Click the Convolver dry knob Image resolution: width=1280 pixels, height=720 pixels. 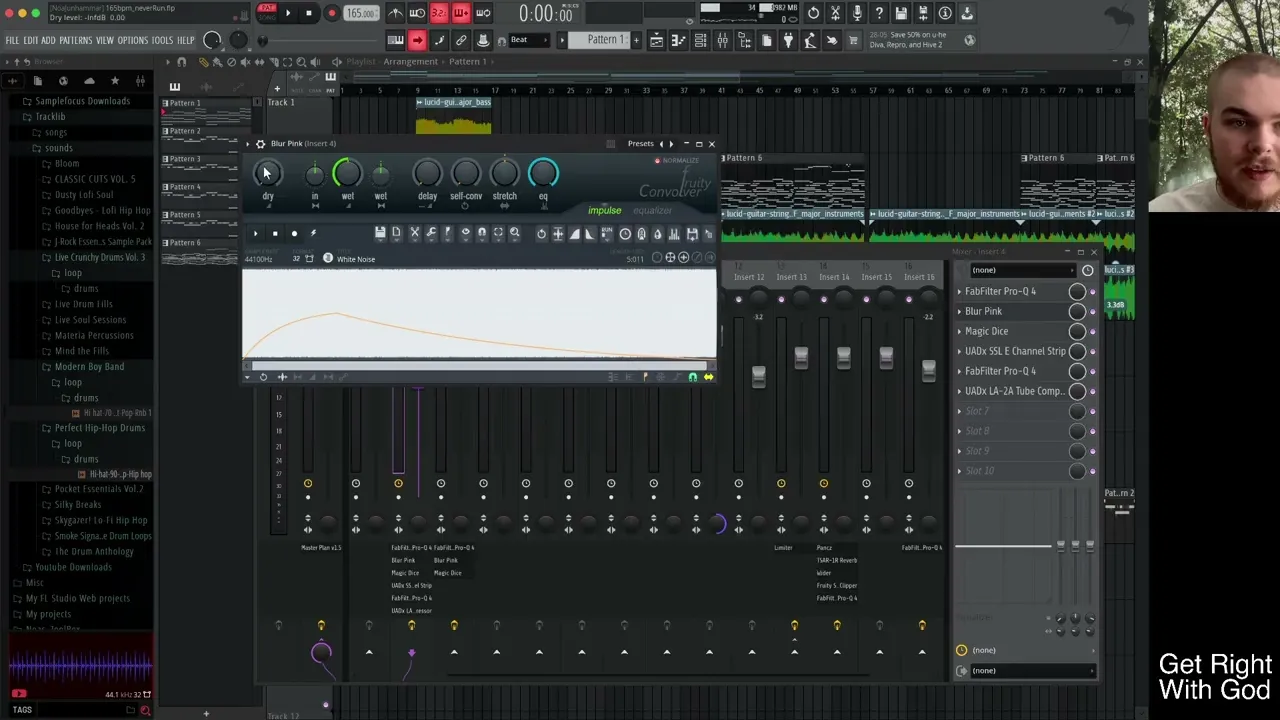coord(267,174)
